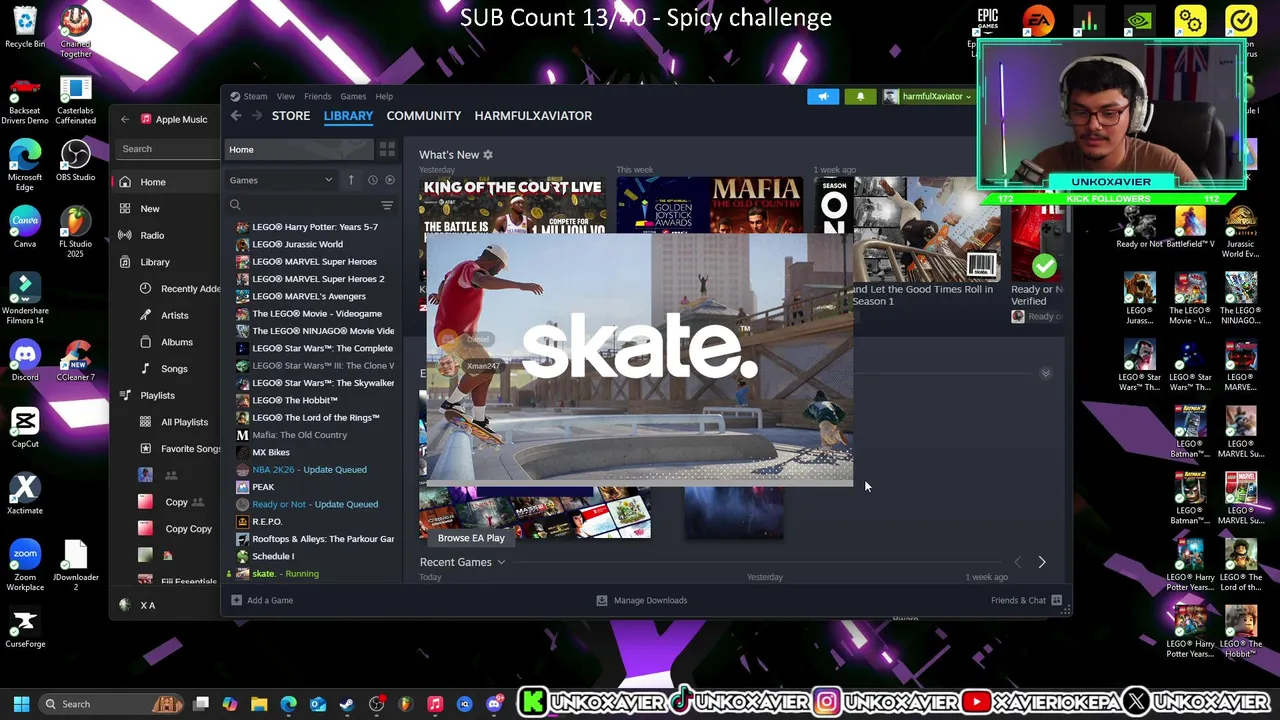Click Browse EA Play button
Image resolution: width=1280 pixels, height=720 pixels.
point(471,538)
